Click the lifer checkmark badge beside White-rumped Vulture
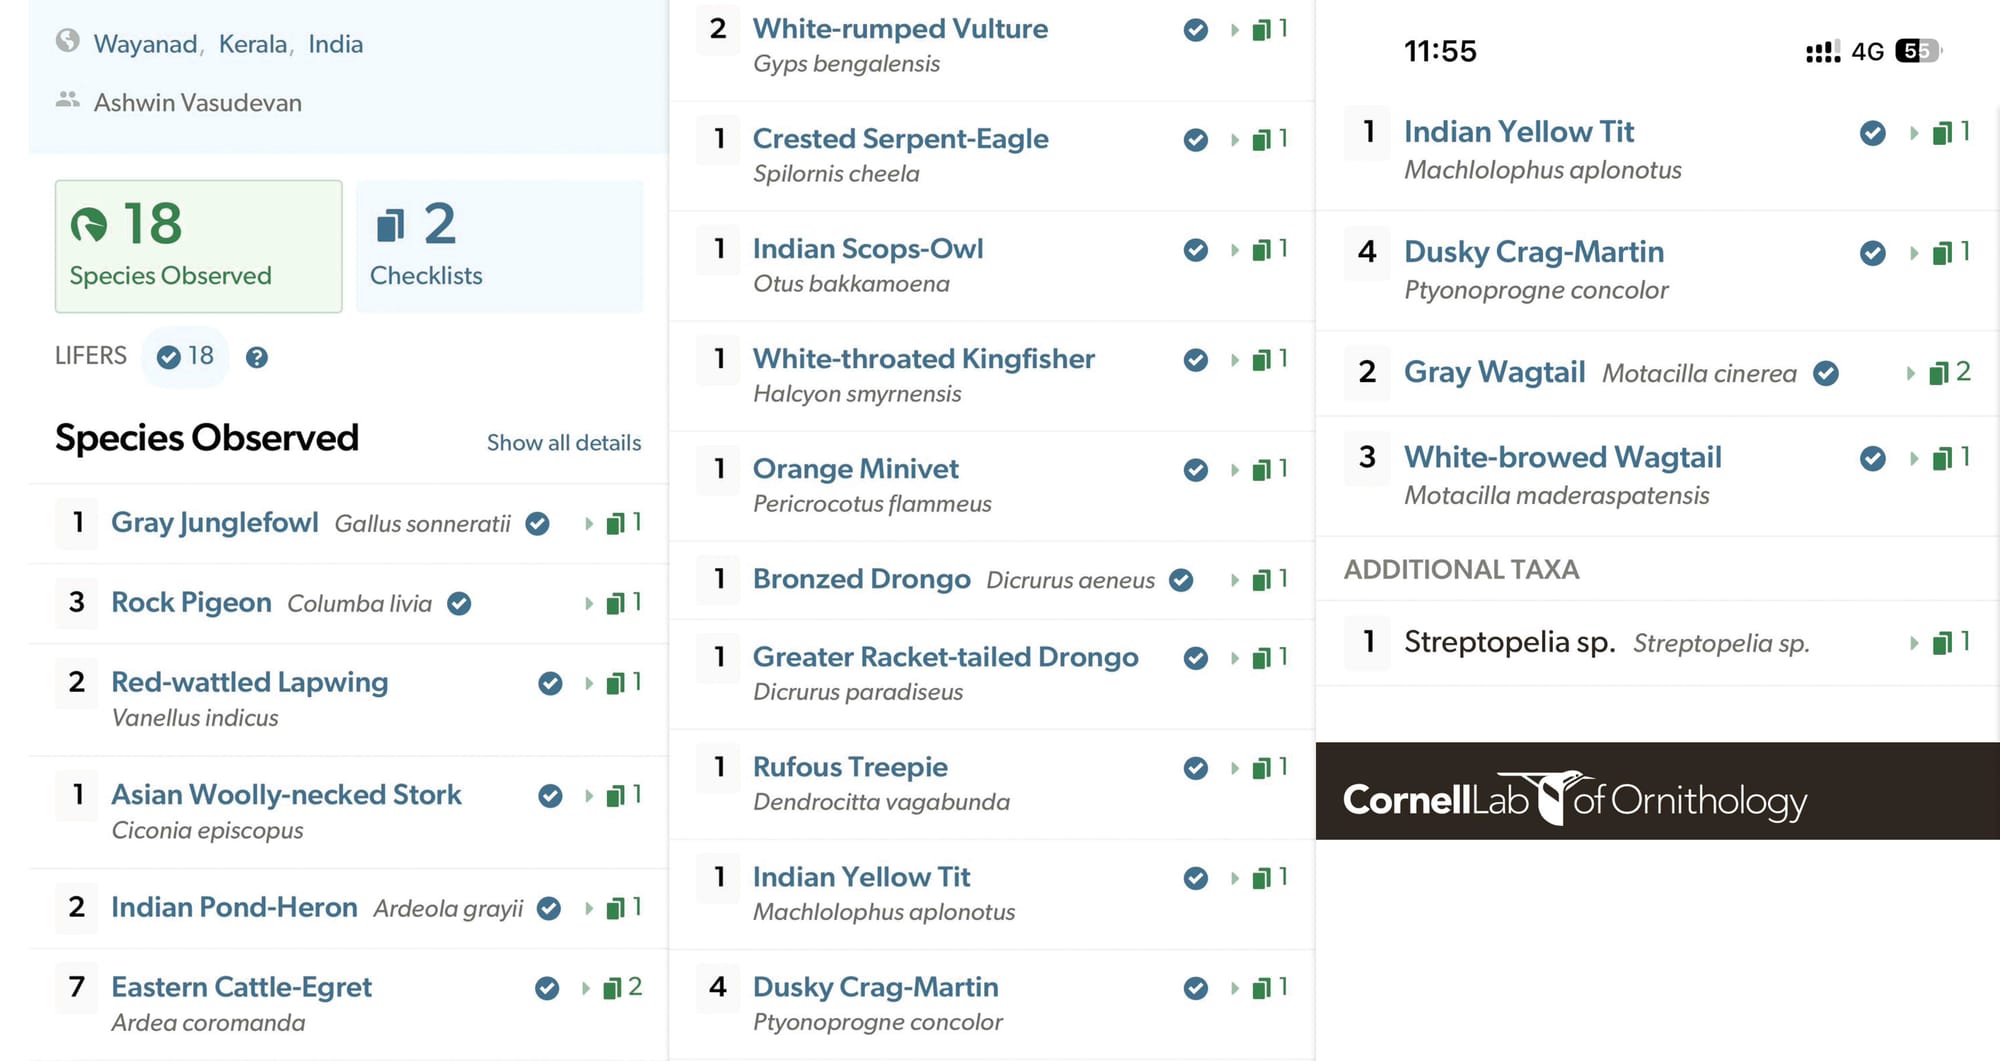Screen dimensions: 2000x1061 point(1195,30)
